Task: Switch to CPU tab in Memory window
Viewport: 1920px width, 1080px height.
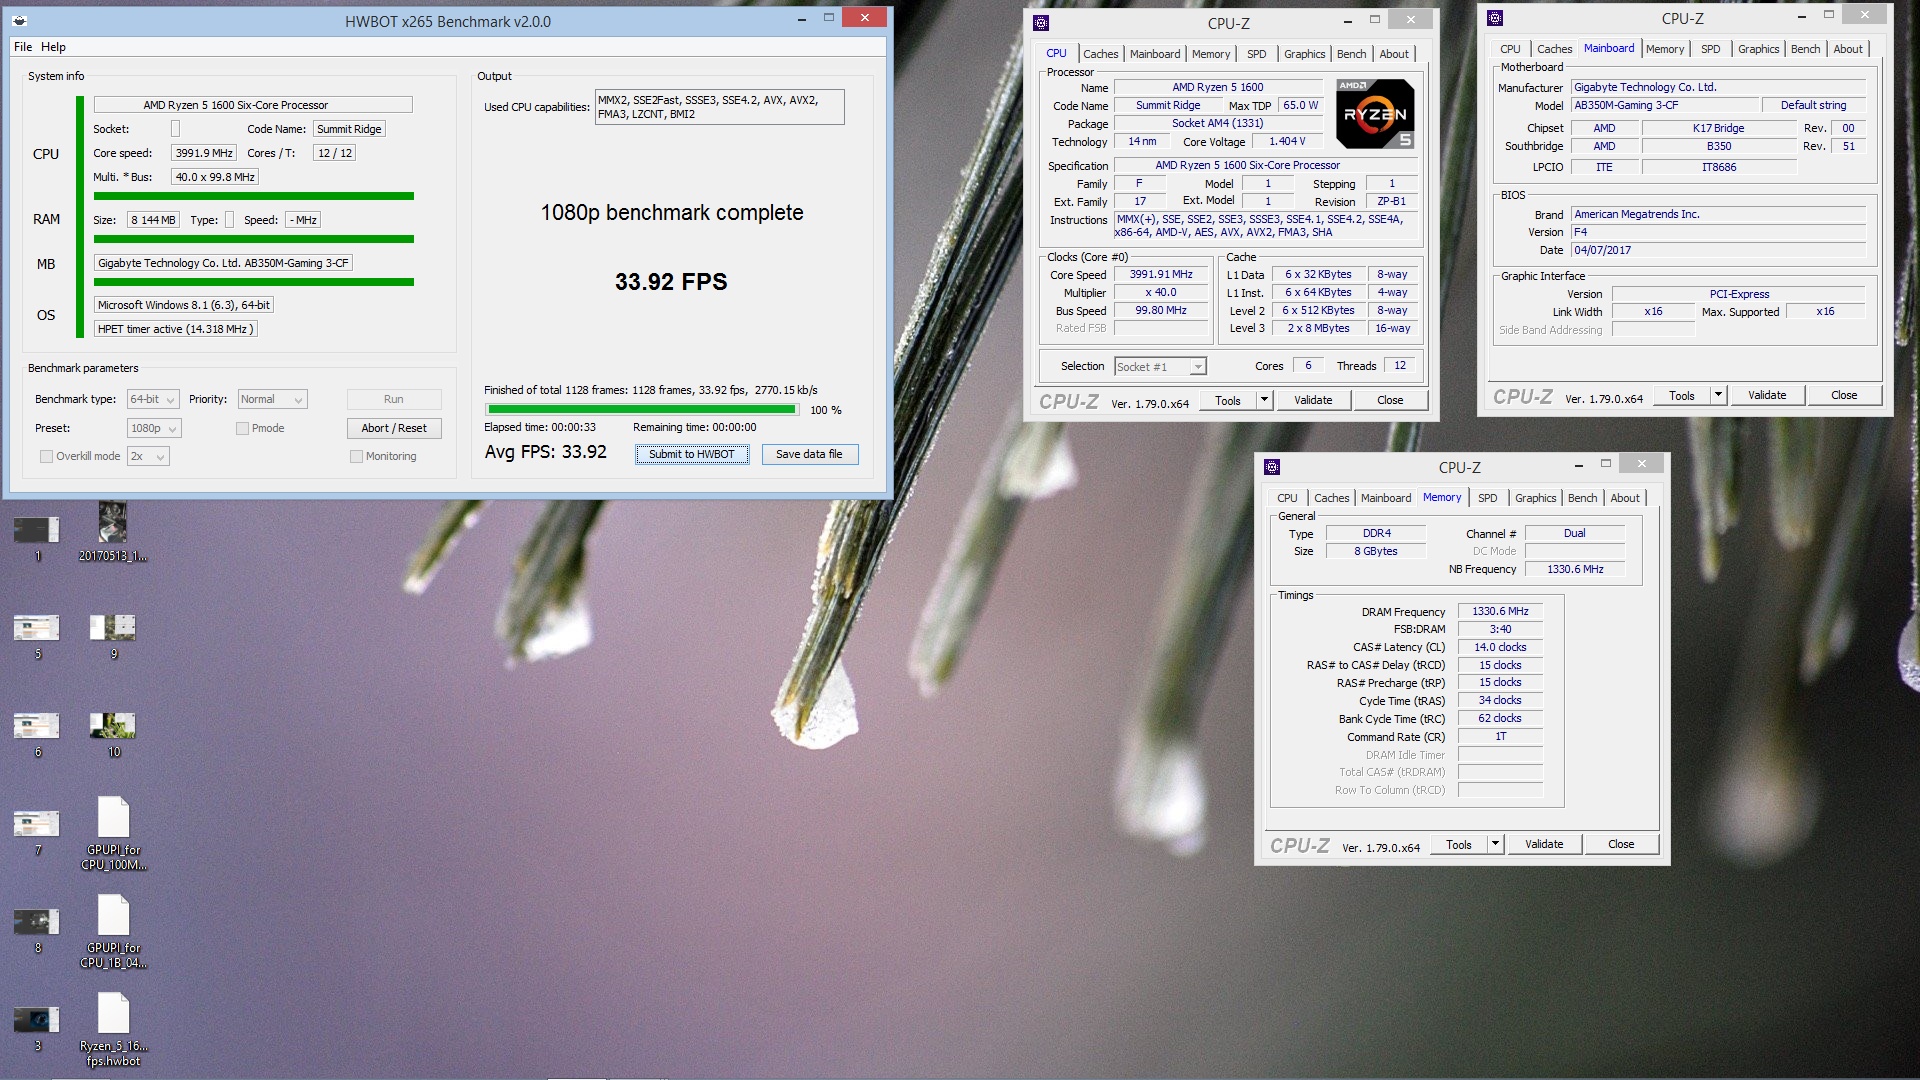Action: point(1287,498)
